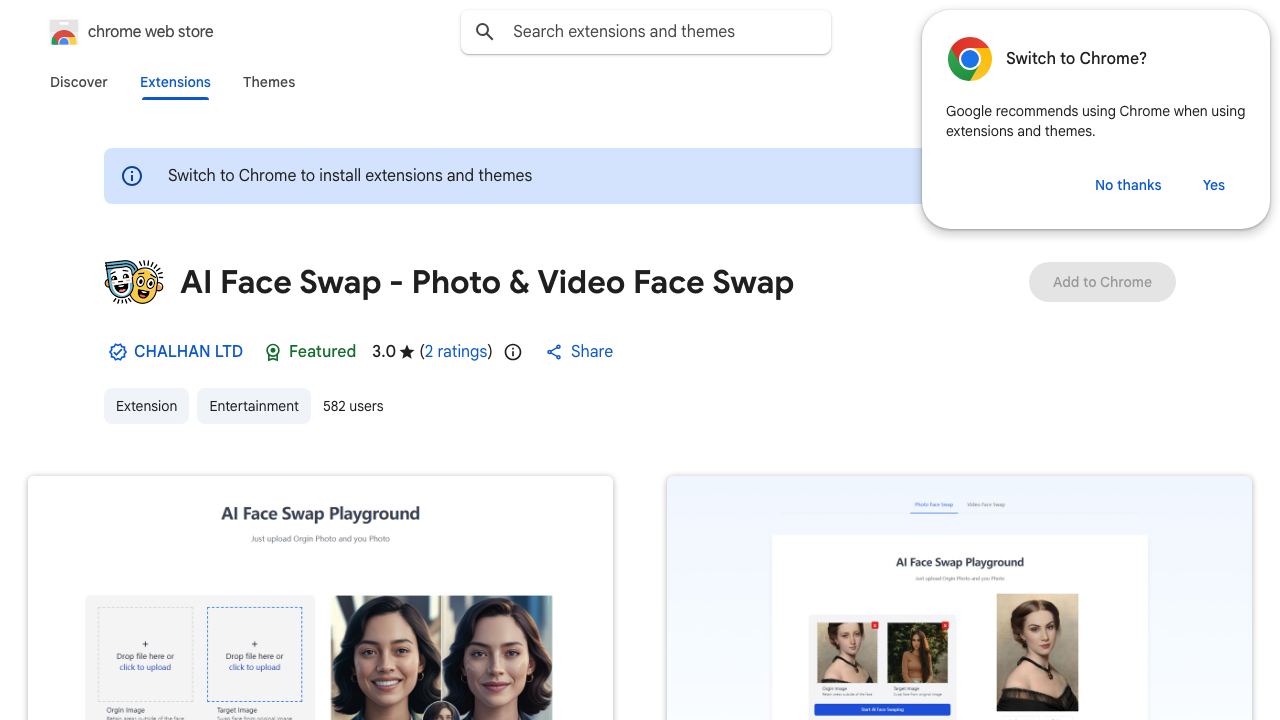Click the rating star icon
This screenshot has height=720, width=1280.
pos(407,352)
